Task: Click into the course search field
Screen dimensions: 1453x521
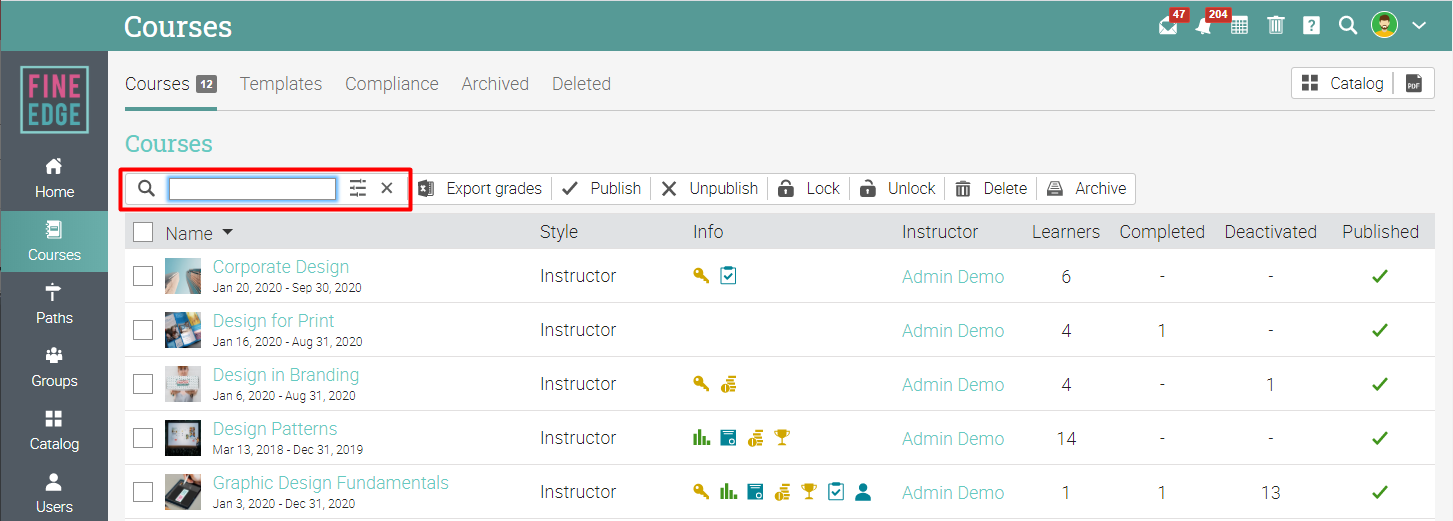Action: pyautogui.click(x=252, y=188)
